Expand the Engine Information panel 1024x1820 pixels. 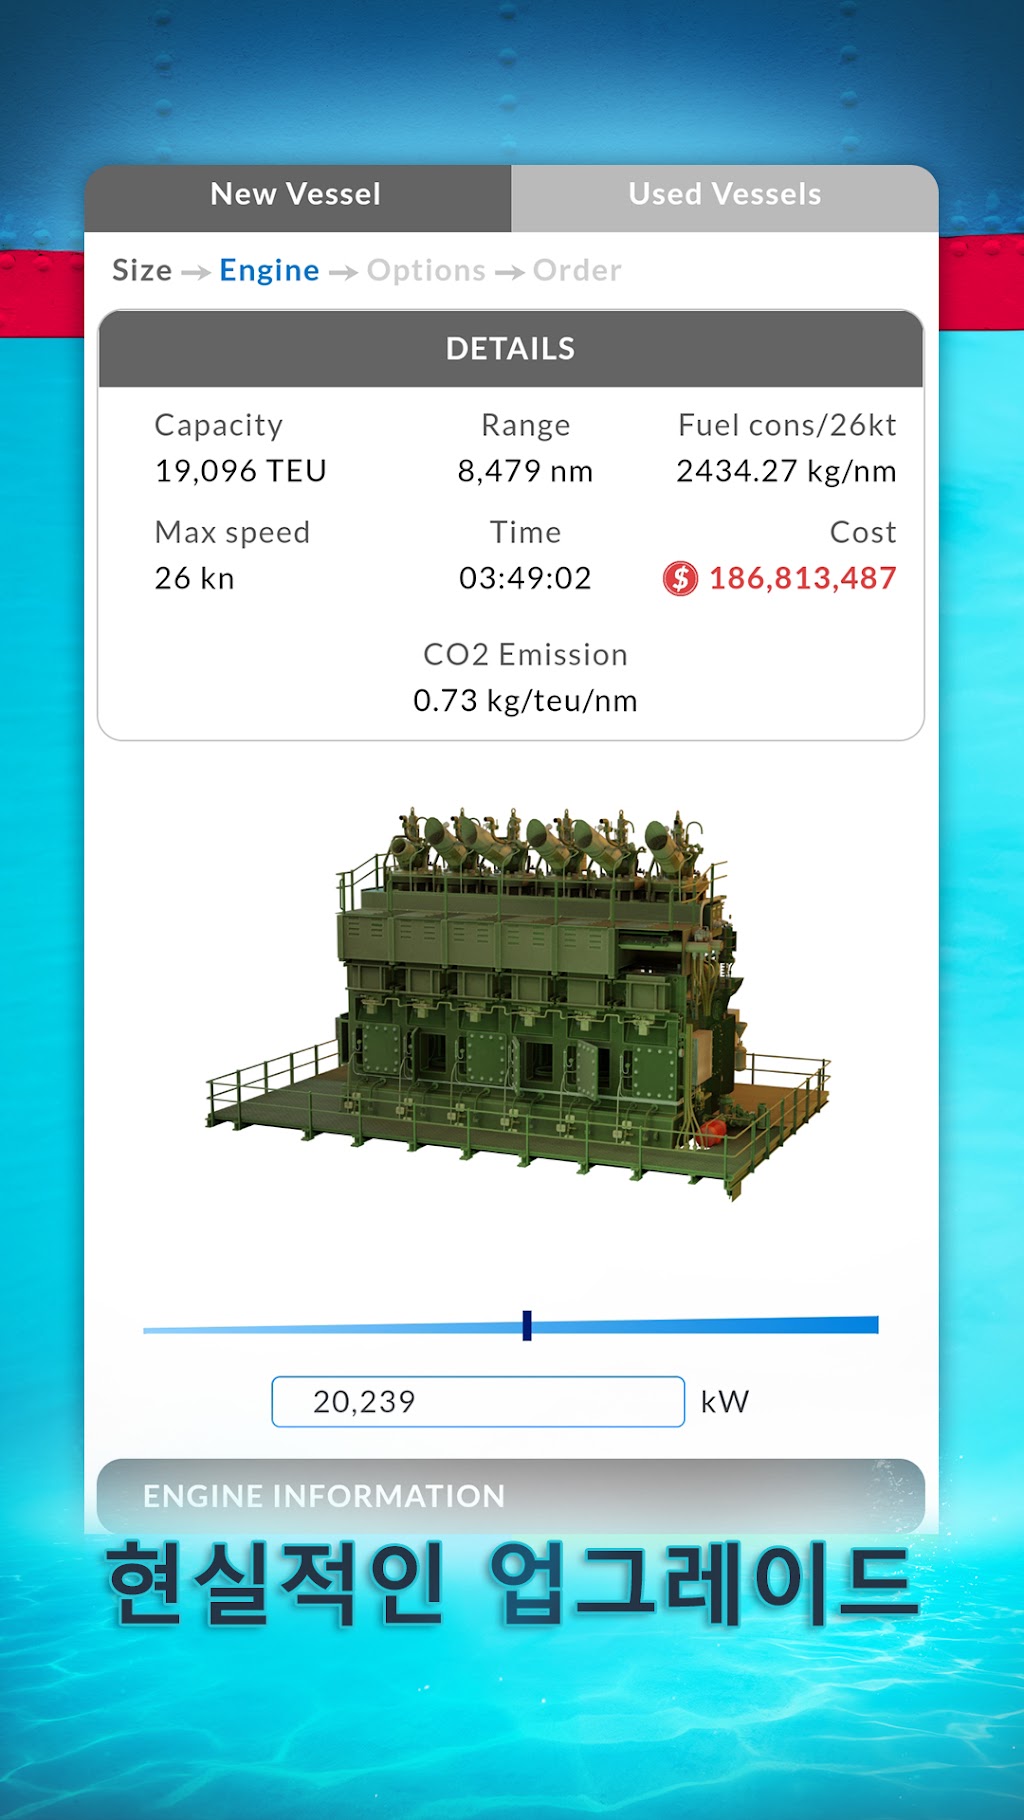tap(511, 1495)
